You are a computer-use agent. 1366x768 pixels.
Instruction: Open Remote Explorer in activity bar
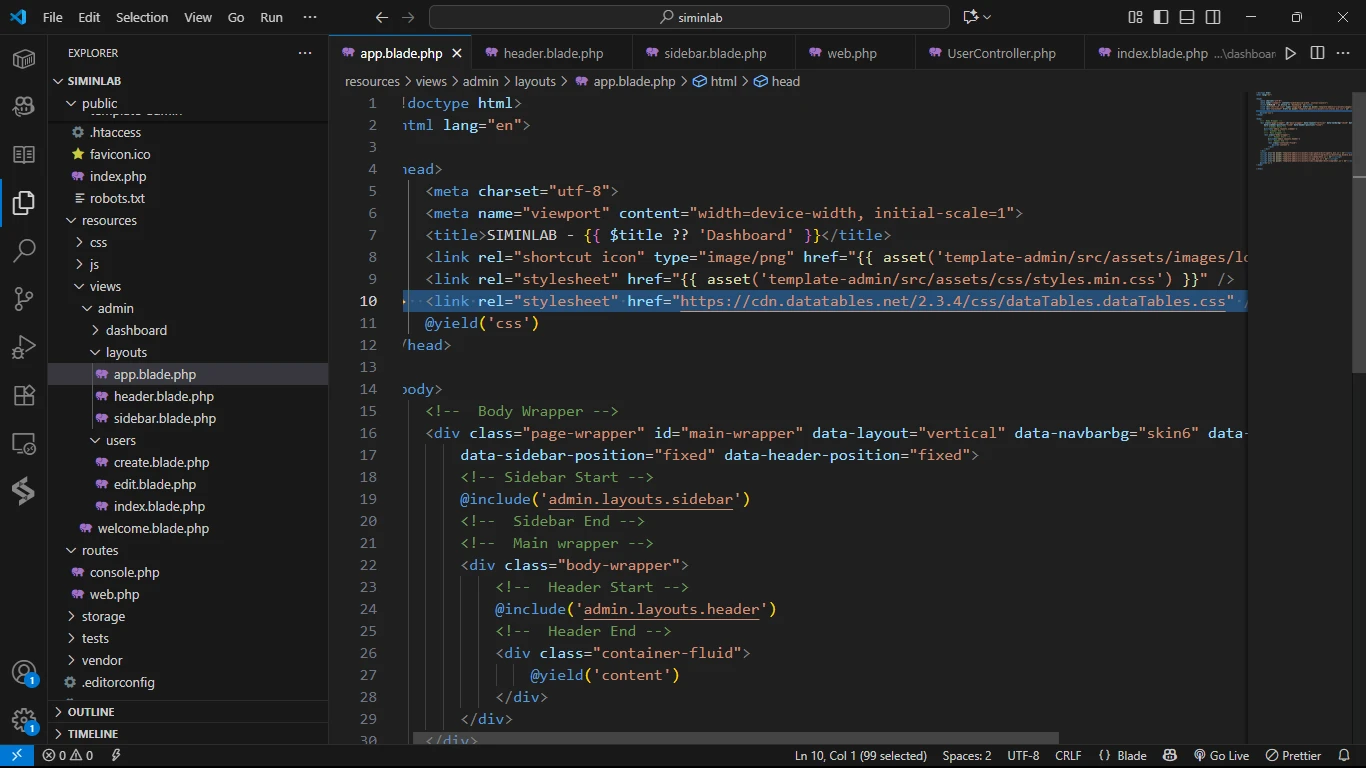pos(24,443)
